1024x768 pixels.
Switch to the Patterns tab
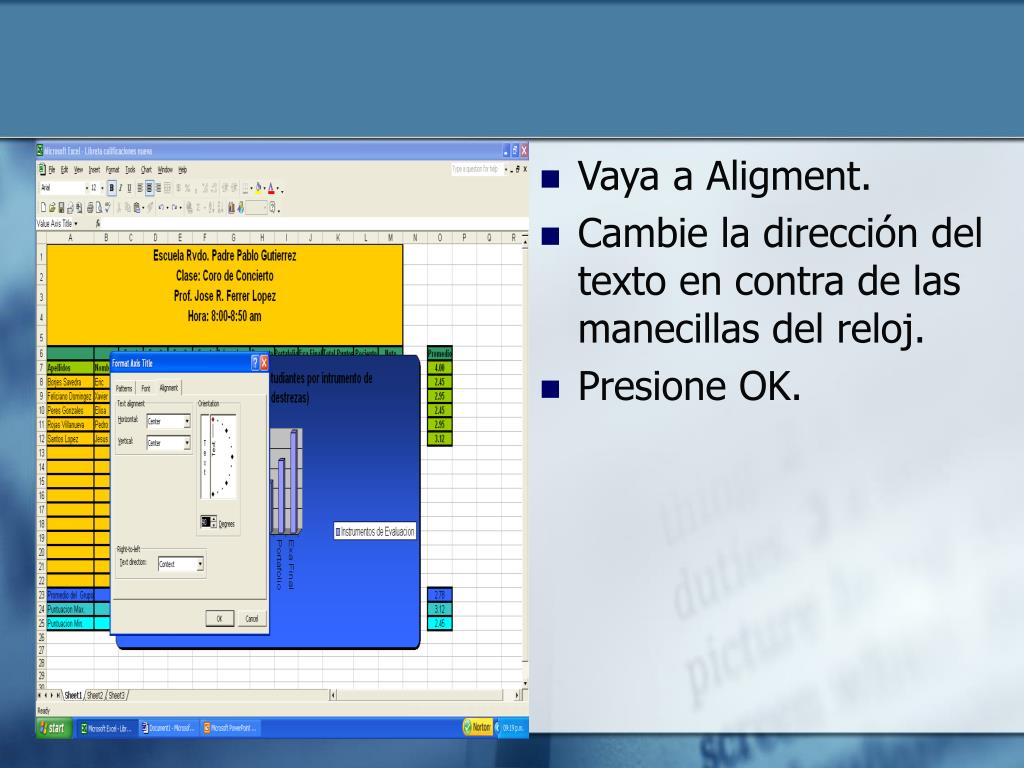pyautogui.click(x=124, y=388)
